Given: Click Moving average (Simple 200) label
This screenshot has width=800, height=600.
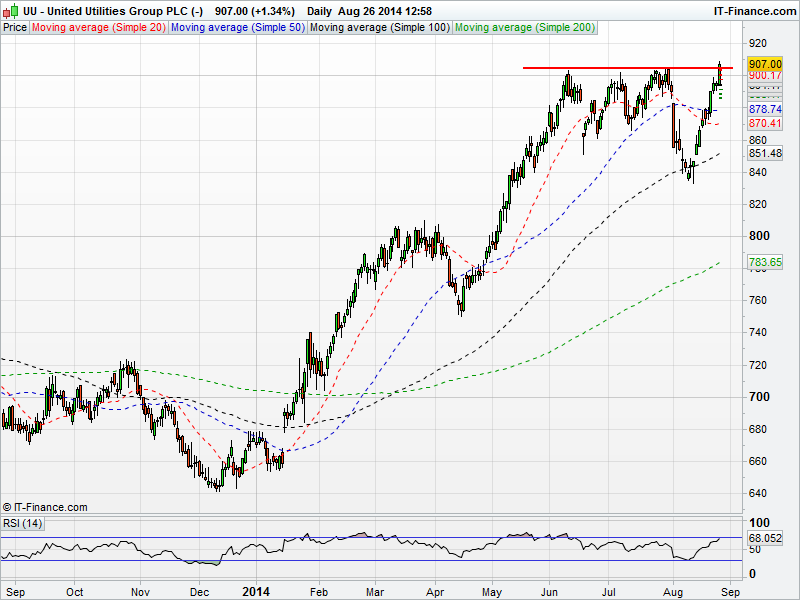Looking at the screenshot, I should click(x=524, y=27).
